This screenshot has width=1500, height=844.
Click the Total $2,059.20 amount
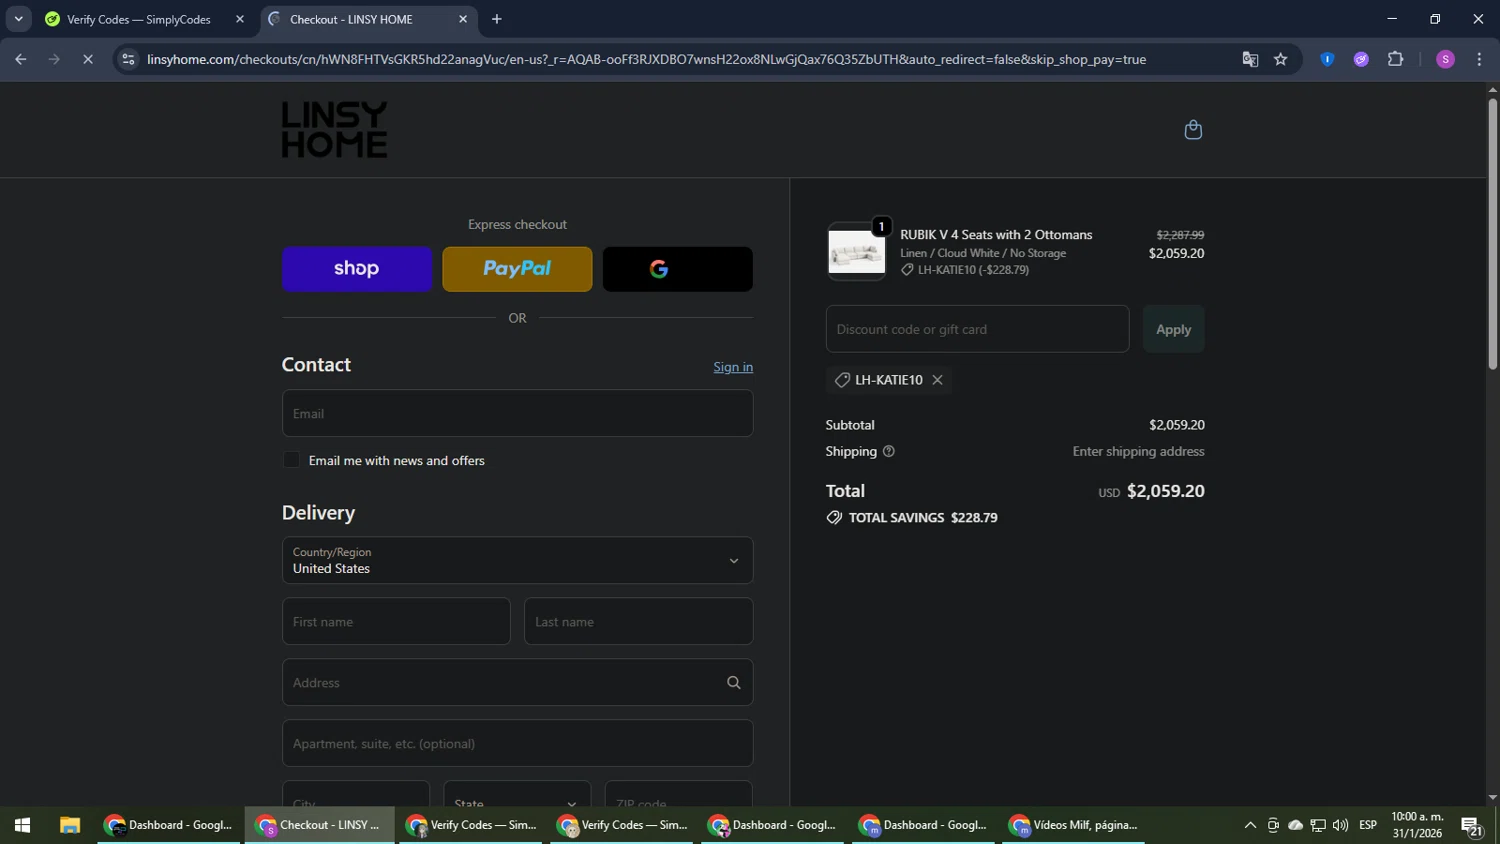(x=1165, y=491)
